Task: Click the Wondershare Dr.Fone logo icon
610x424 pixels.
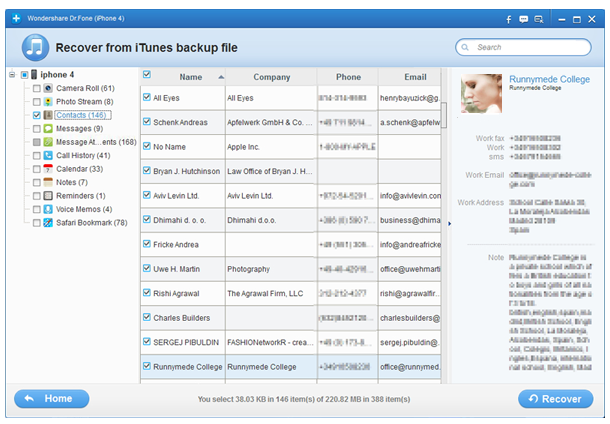Action: pos(16,18)
